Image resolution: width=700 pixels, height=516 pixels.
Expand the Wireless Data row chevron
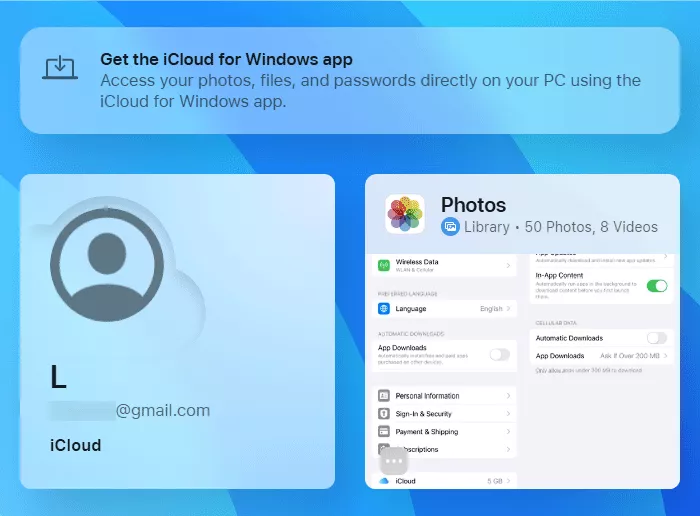coord(508,266)
